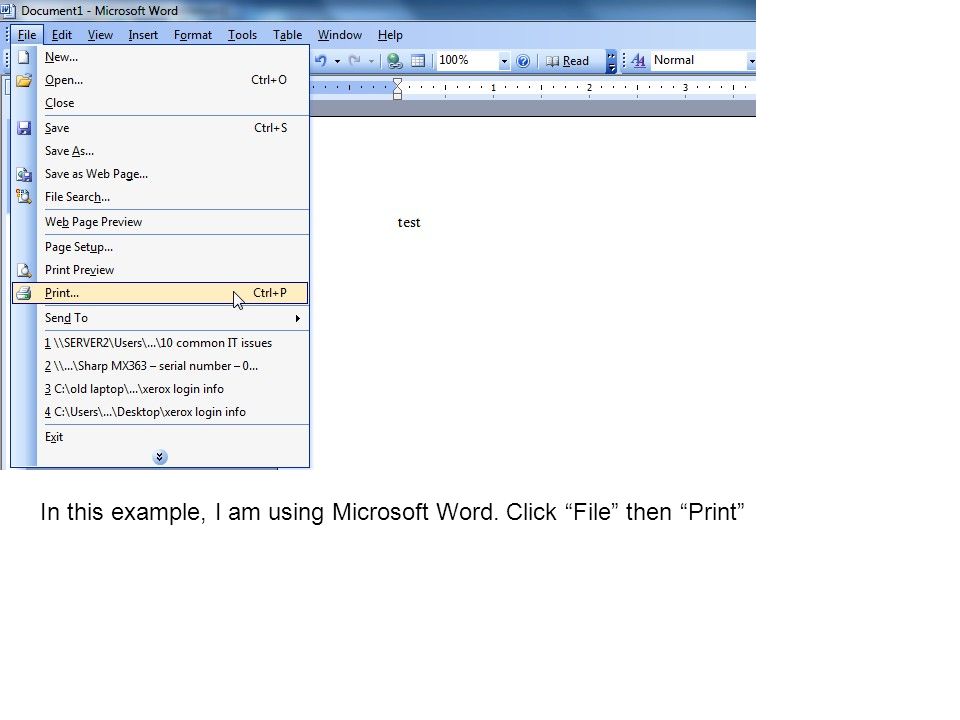960x720 pixels.
Task: Open Toolbar Options on the Standard toolbar
Action: [611, 61]
